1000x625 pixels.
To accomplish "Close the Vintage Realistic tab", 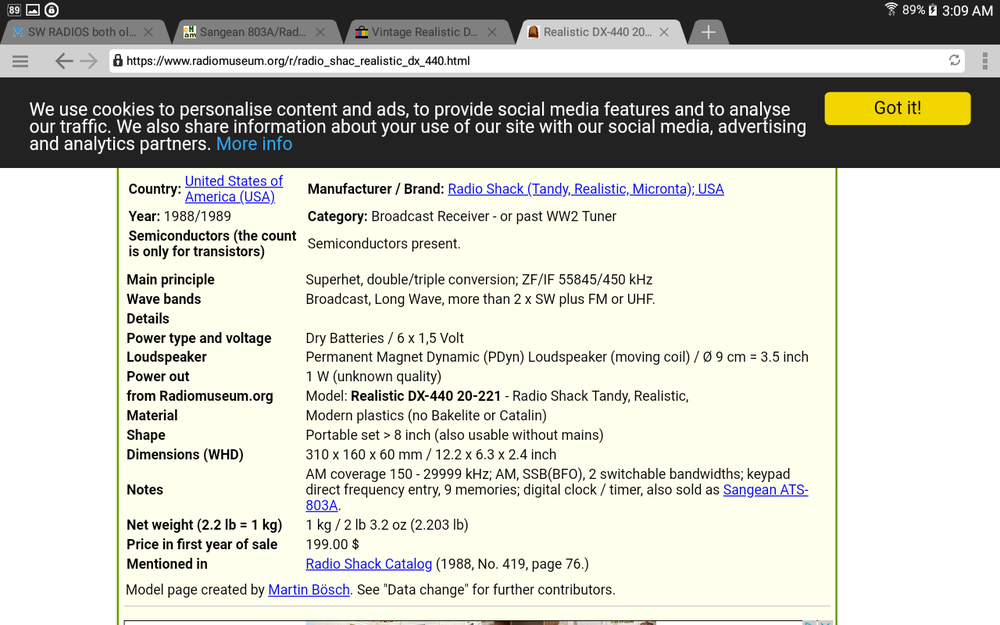I will [x=492, y=32].
